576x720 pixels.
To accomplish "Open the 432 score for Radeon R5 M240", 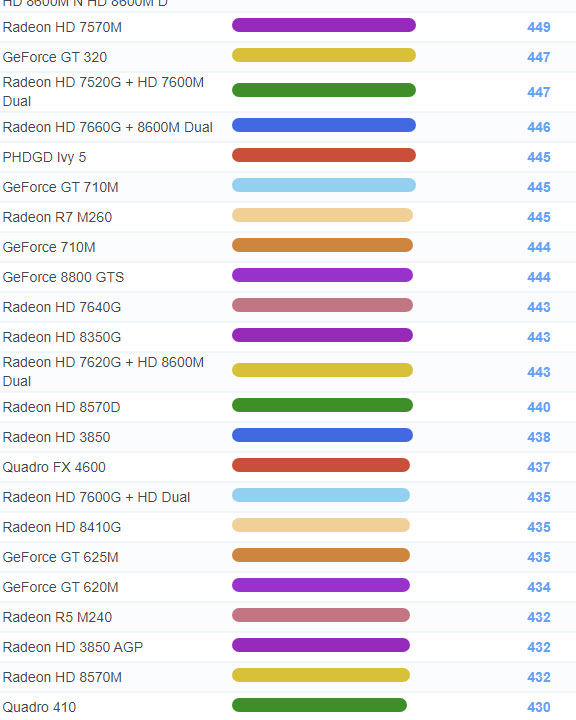I will [x=539, y=617].
